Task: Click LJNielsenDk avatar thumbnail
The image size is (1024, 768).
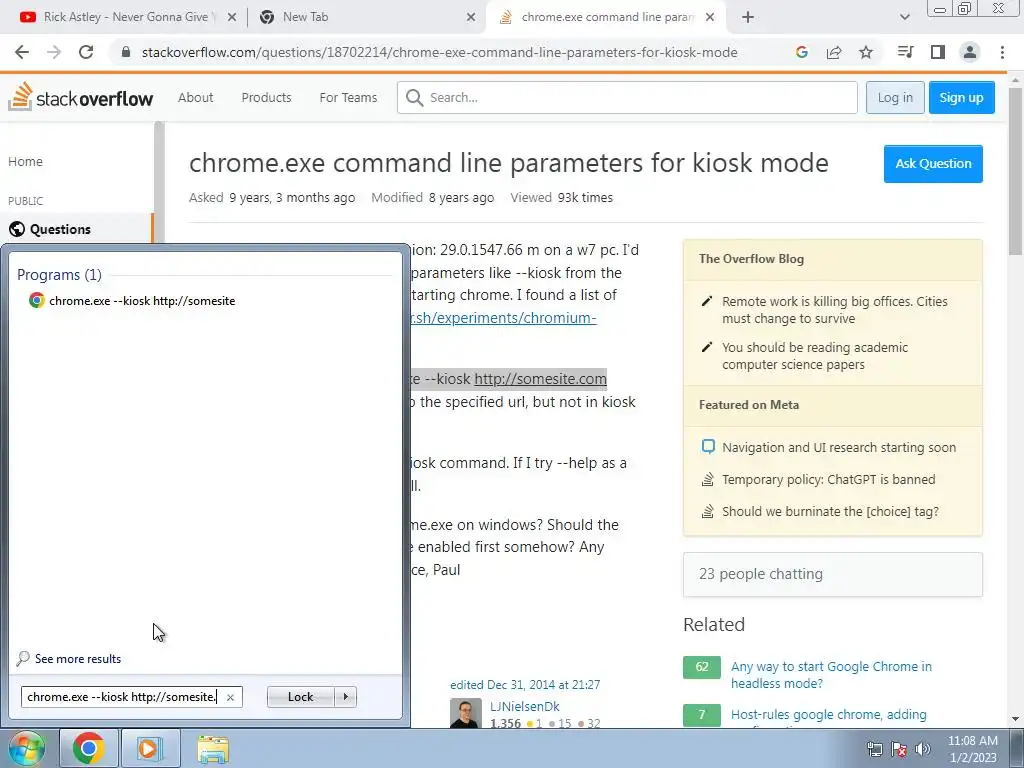Action: pyautogui.click(x=466, y=713)
